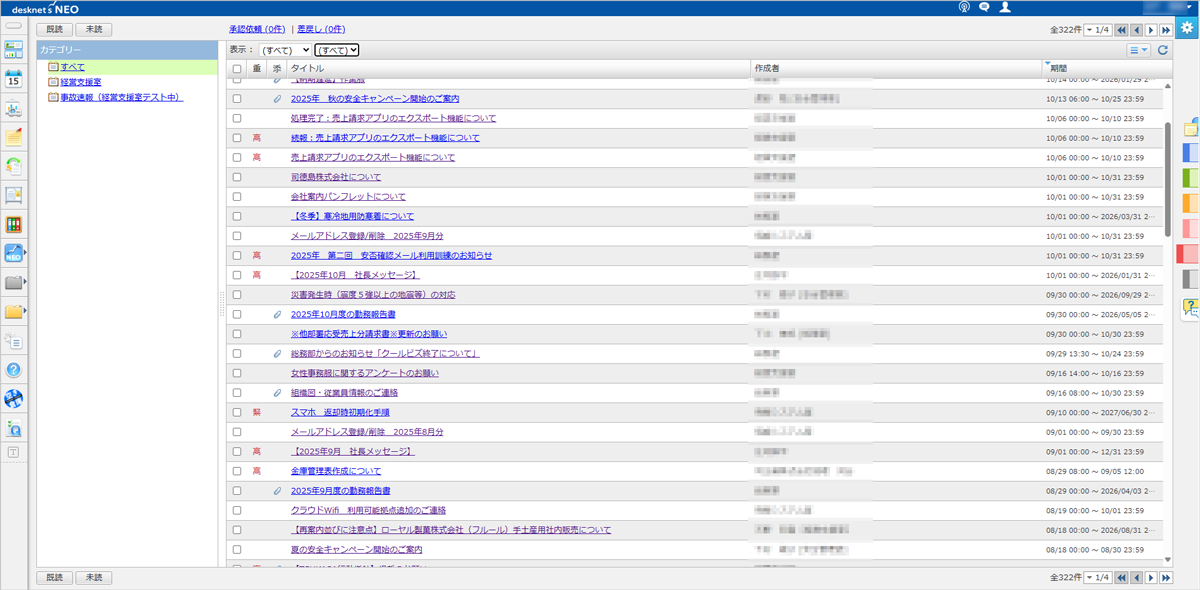Select 経営支援室 category in left panel
This screenshot has height=590, width=1200.
click(x=80, y=82)
